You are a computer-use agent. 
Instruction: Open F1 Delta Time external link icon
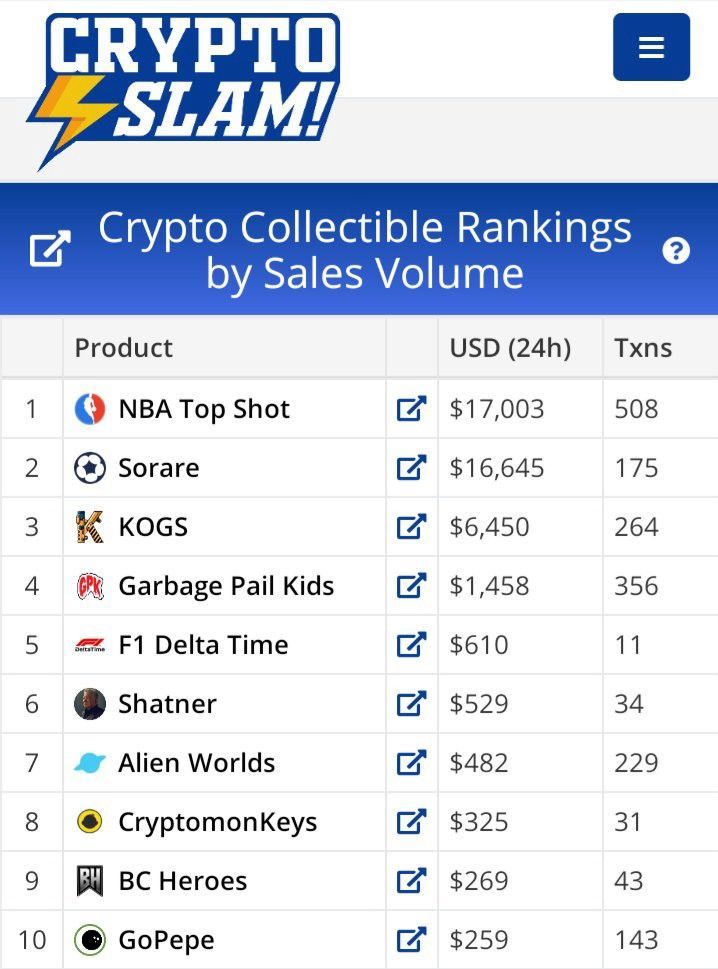click(x=412, y=645)
